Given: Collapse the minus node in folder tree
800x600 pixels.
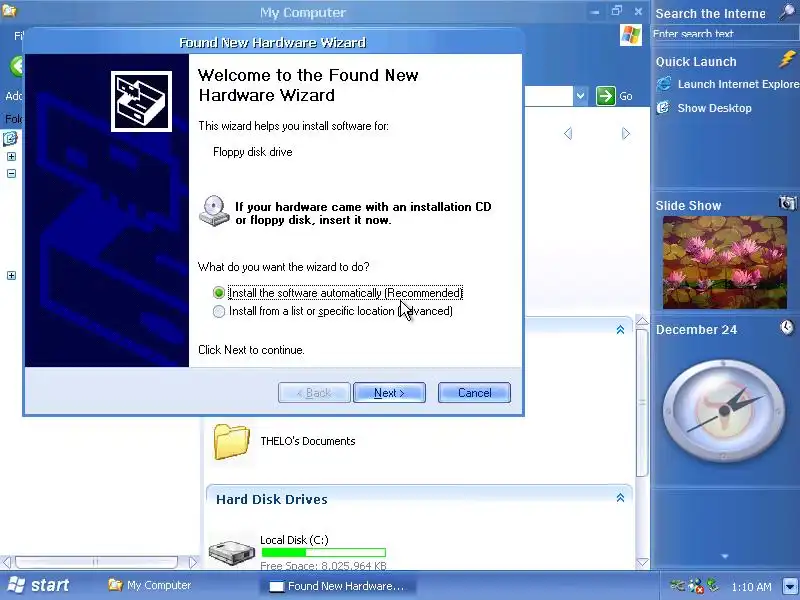Looking at the screenshot, I should [x=11, y=173].
